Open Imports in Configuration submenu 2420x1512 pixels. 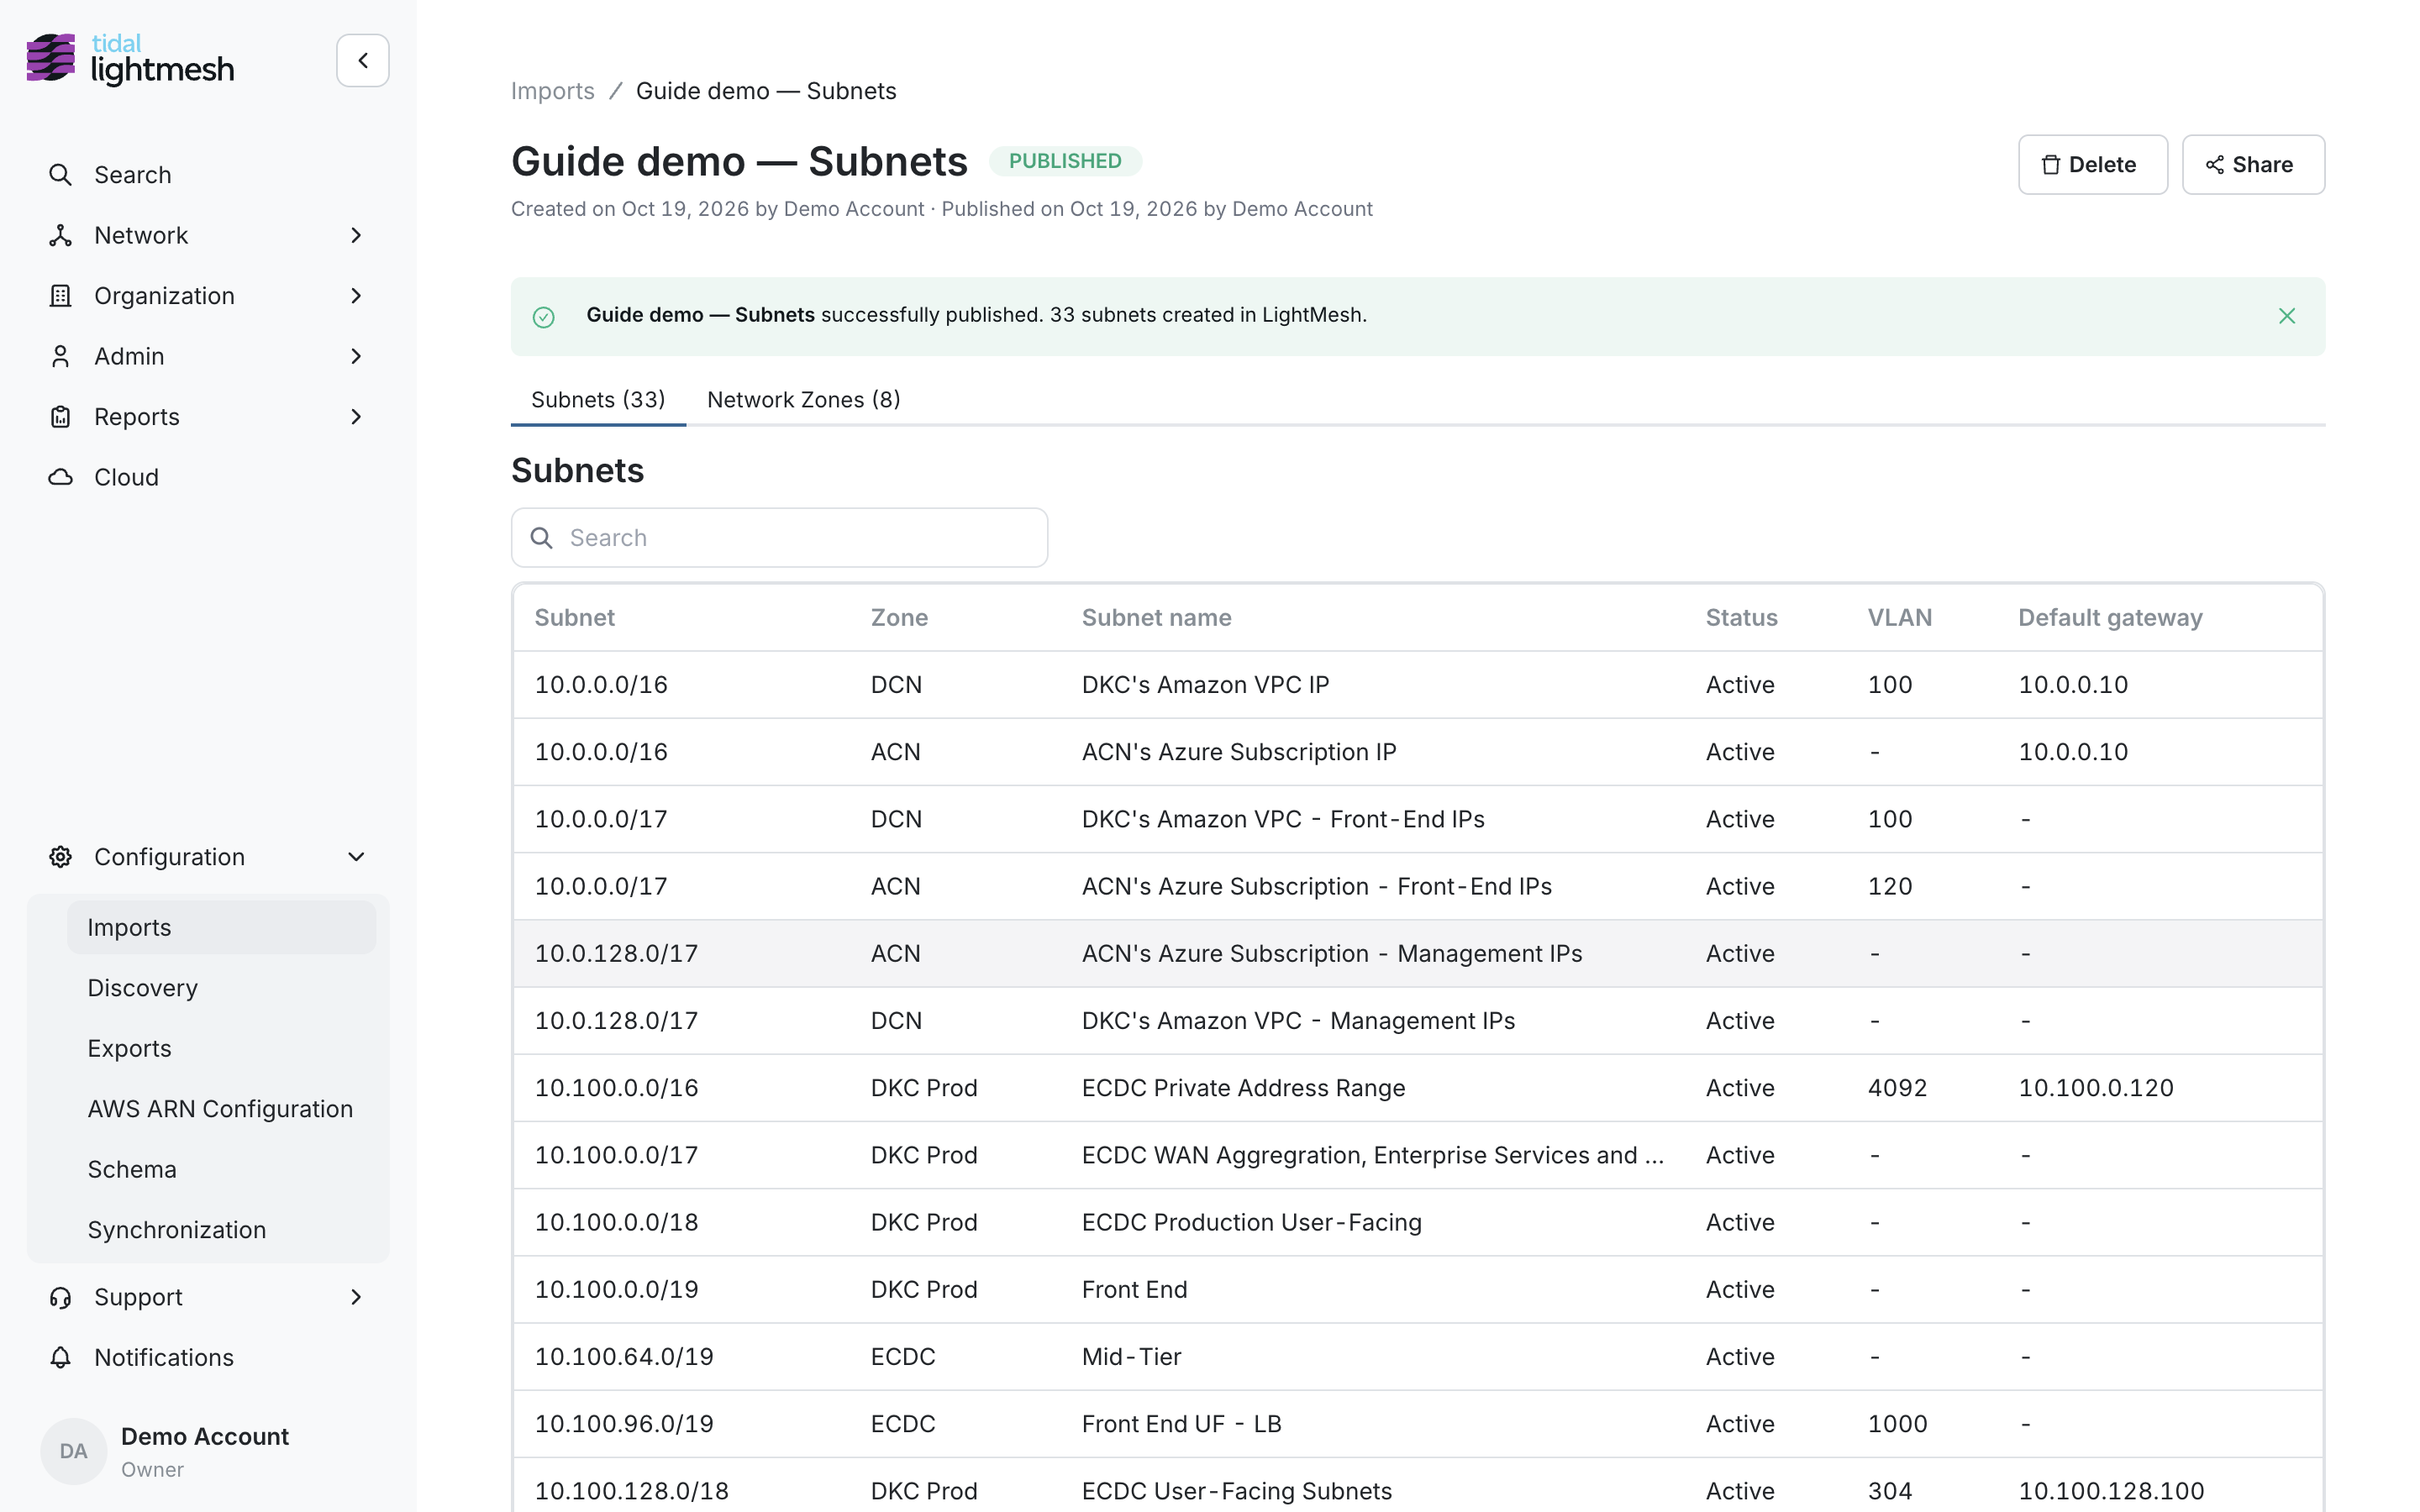[221, 927]
